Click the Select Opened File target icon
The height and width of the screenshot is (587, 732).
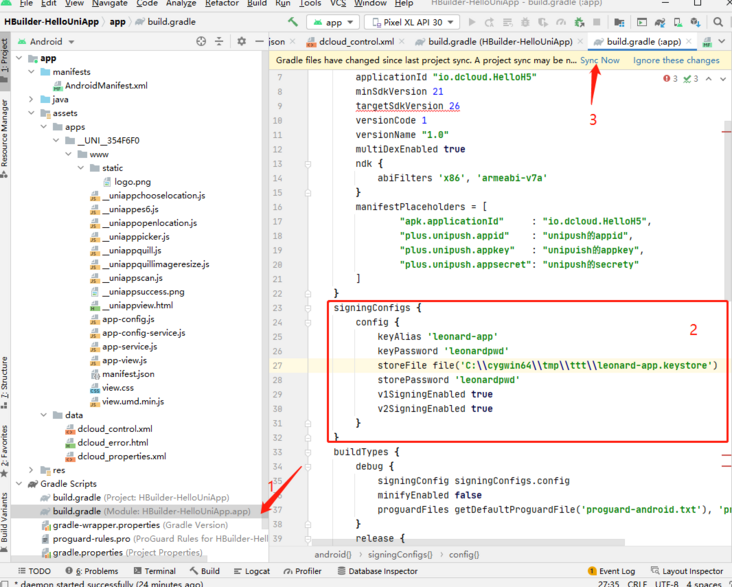[201, 42]
